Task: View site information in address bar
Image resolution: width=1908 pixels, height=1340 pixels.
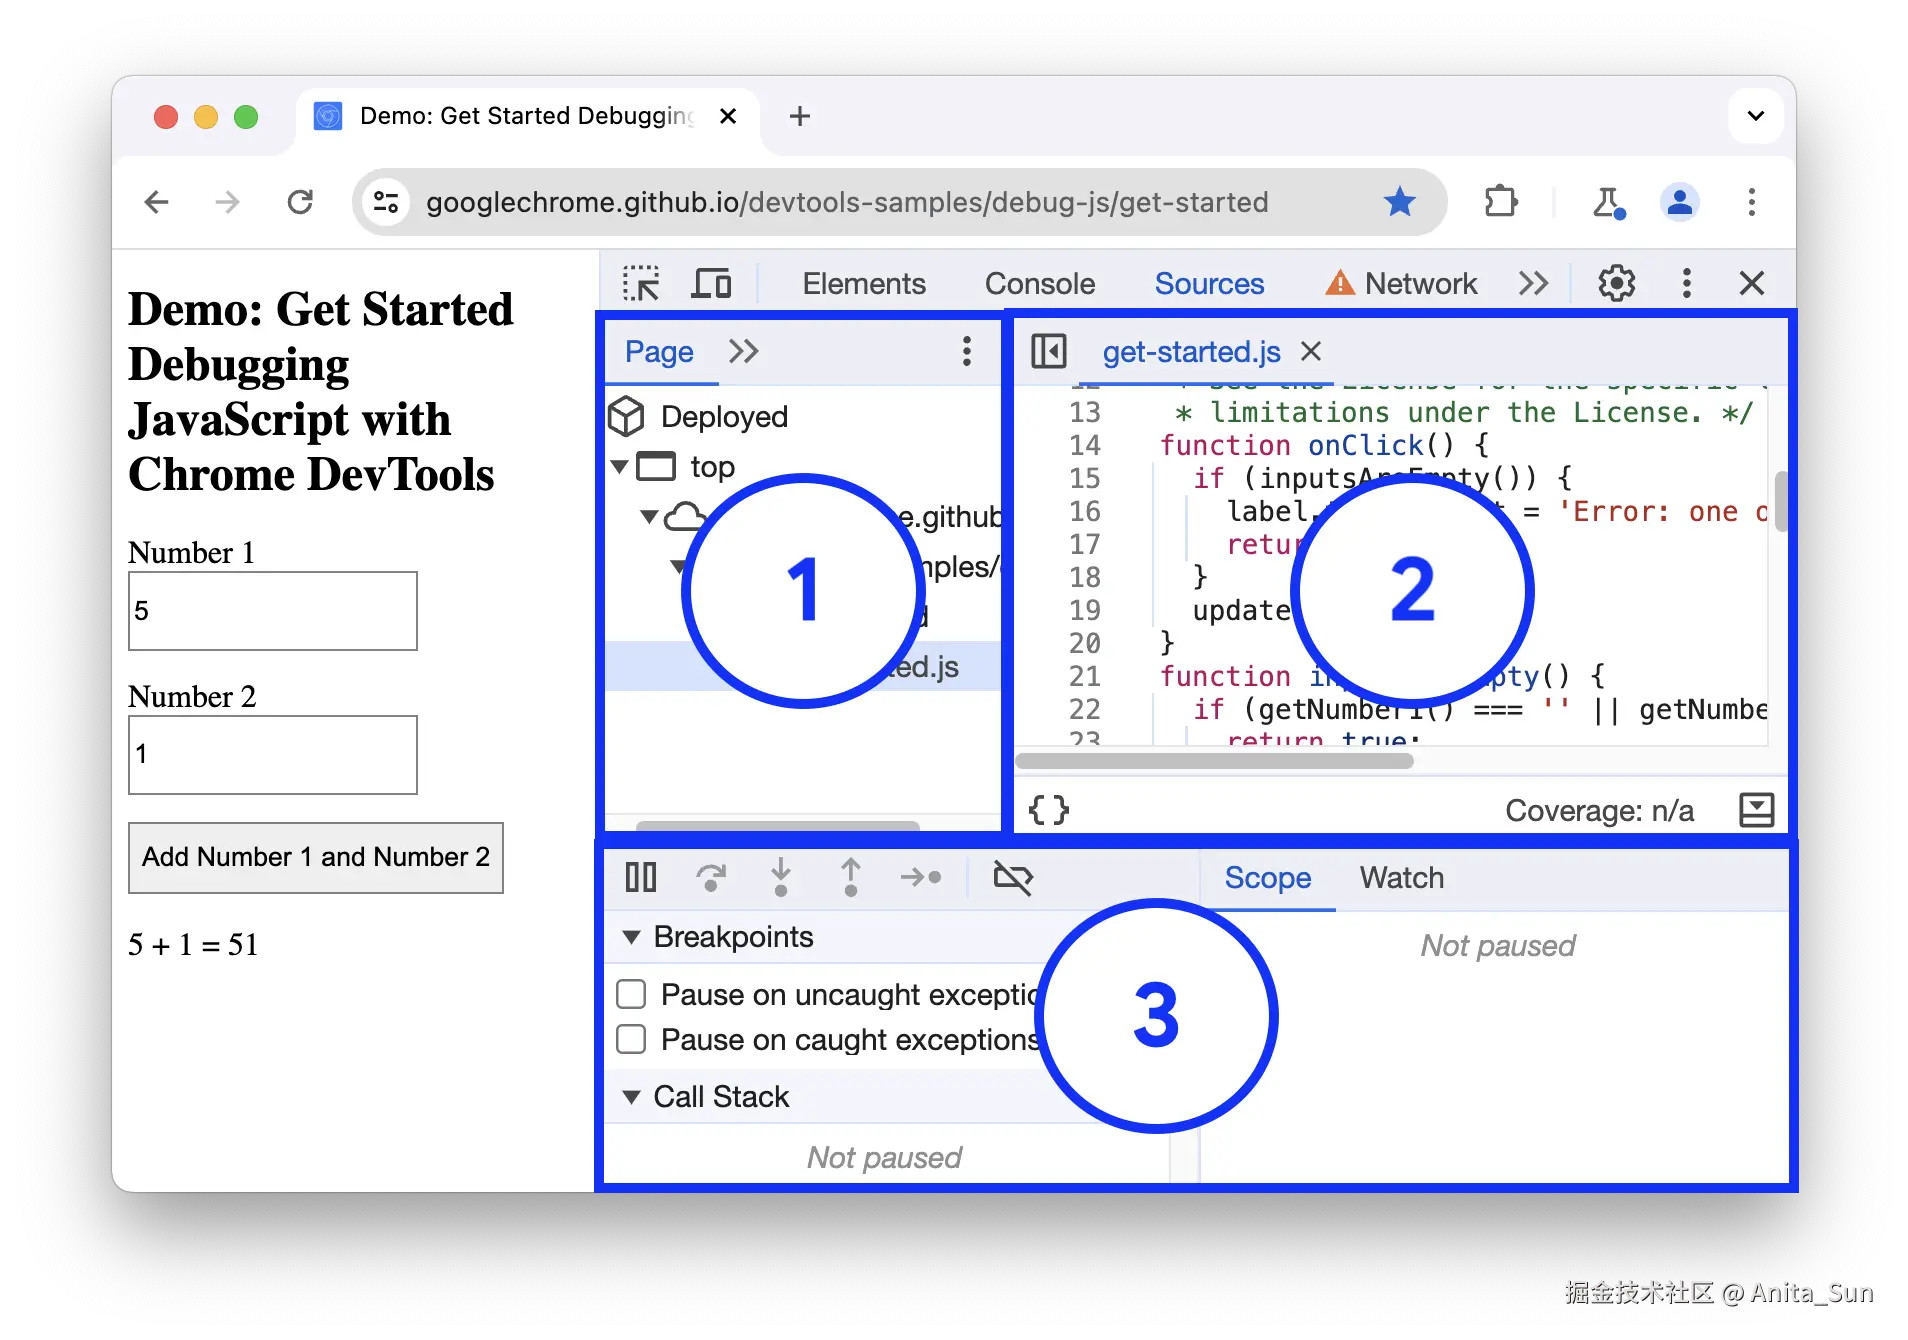Action: 387,203
